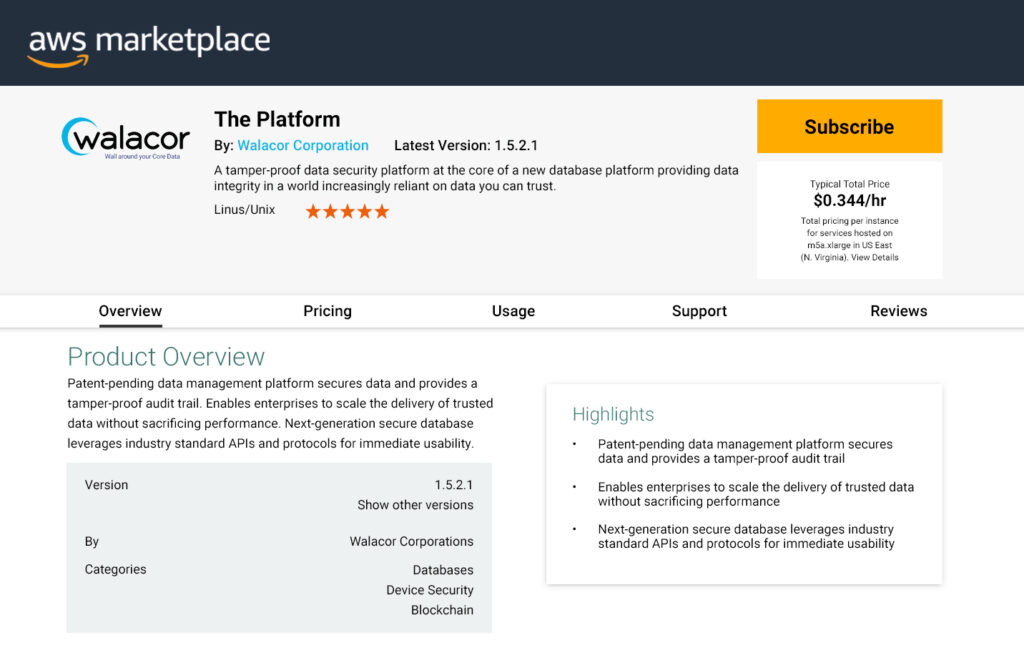
Task: Click The Platform product title
Action: (x=277, y=119)
